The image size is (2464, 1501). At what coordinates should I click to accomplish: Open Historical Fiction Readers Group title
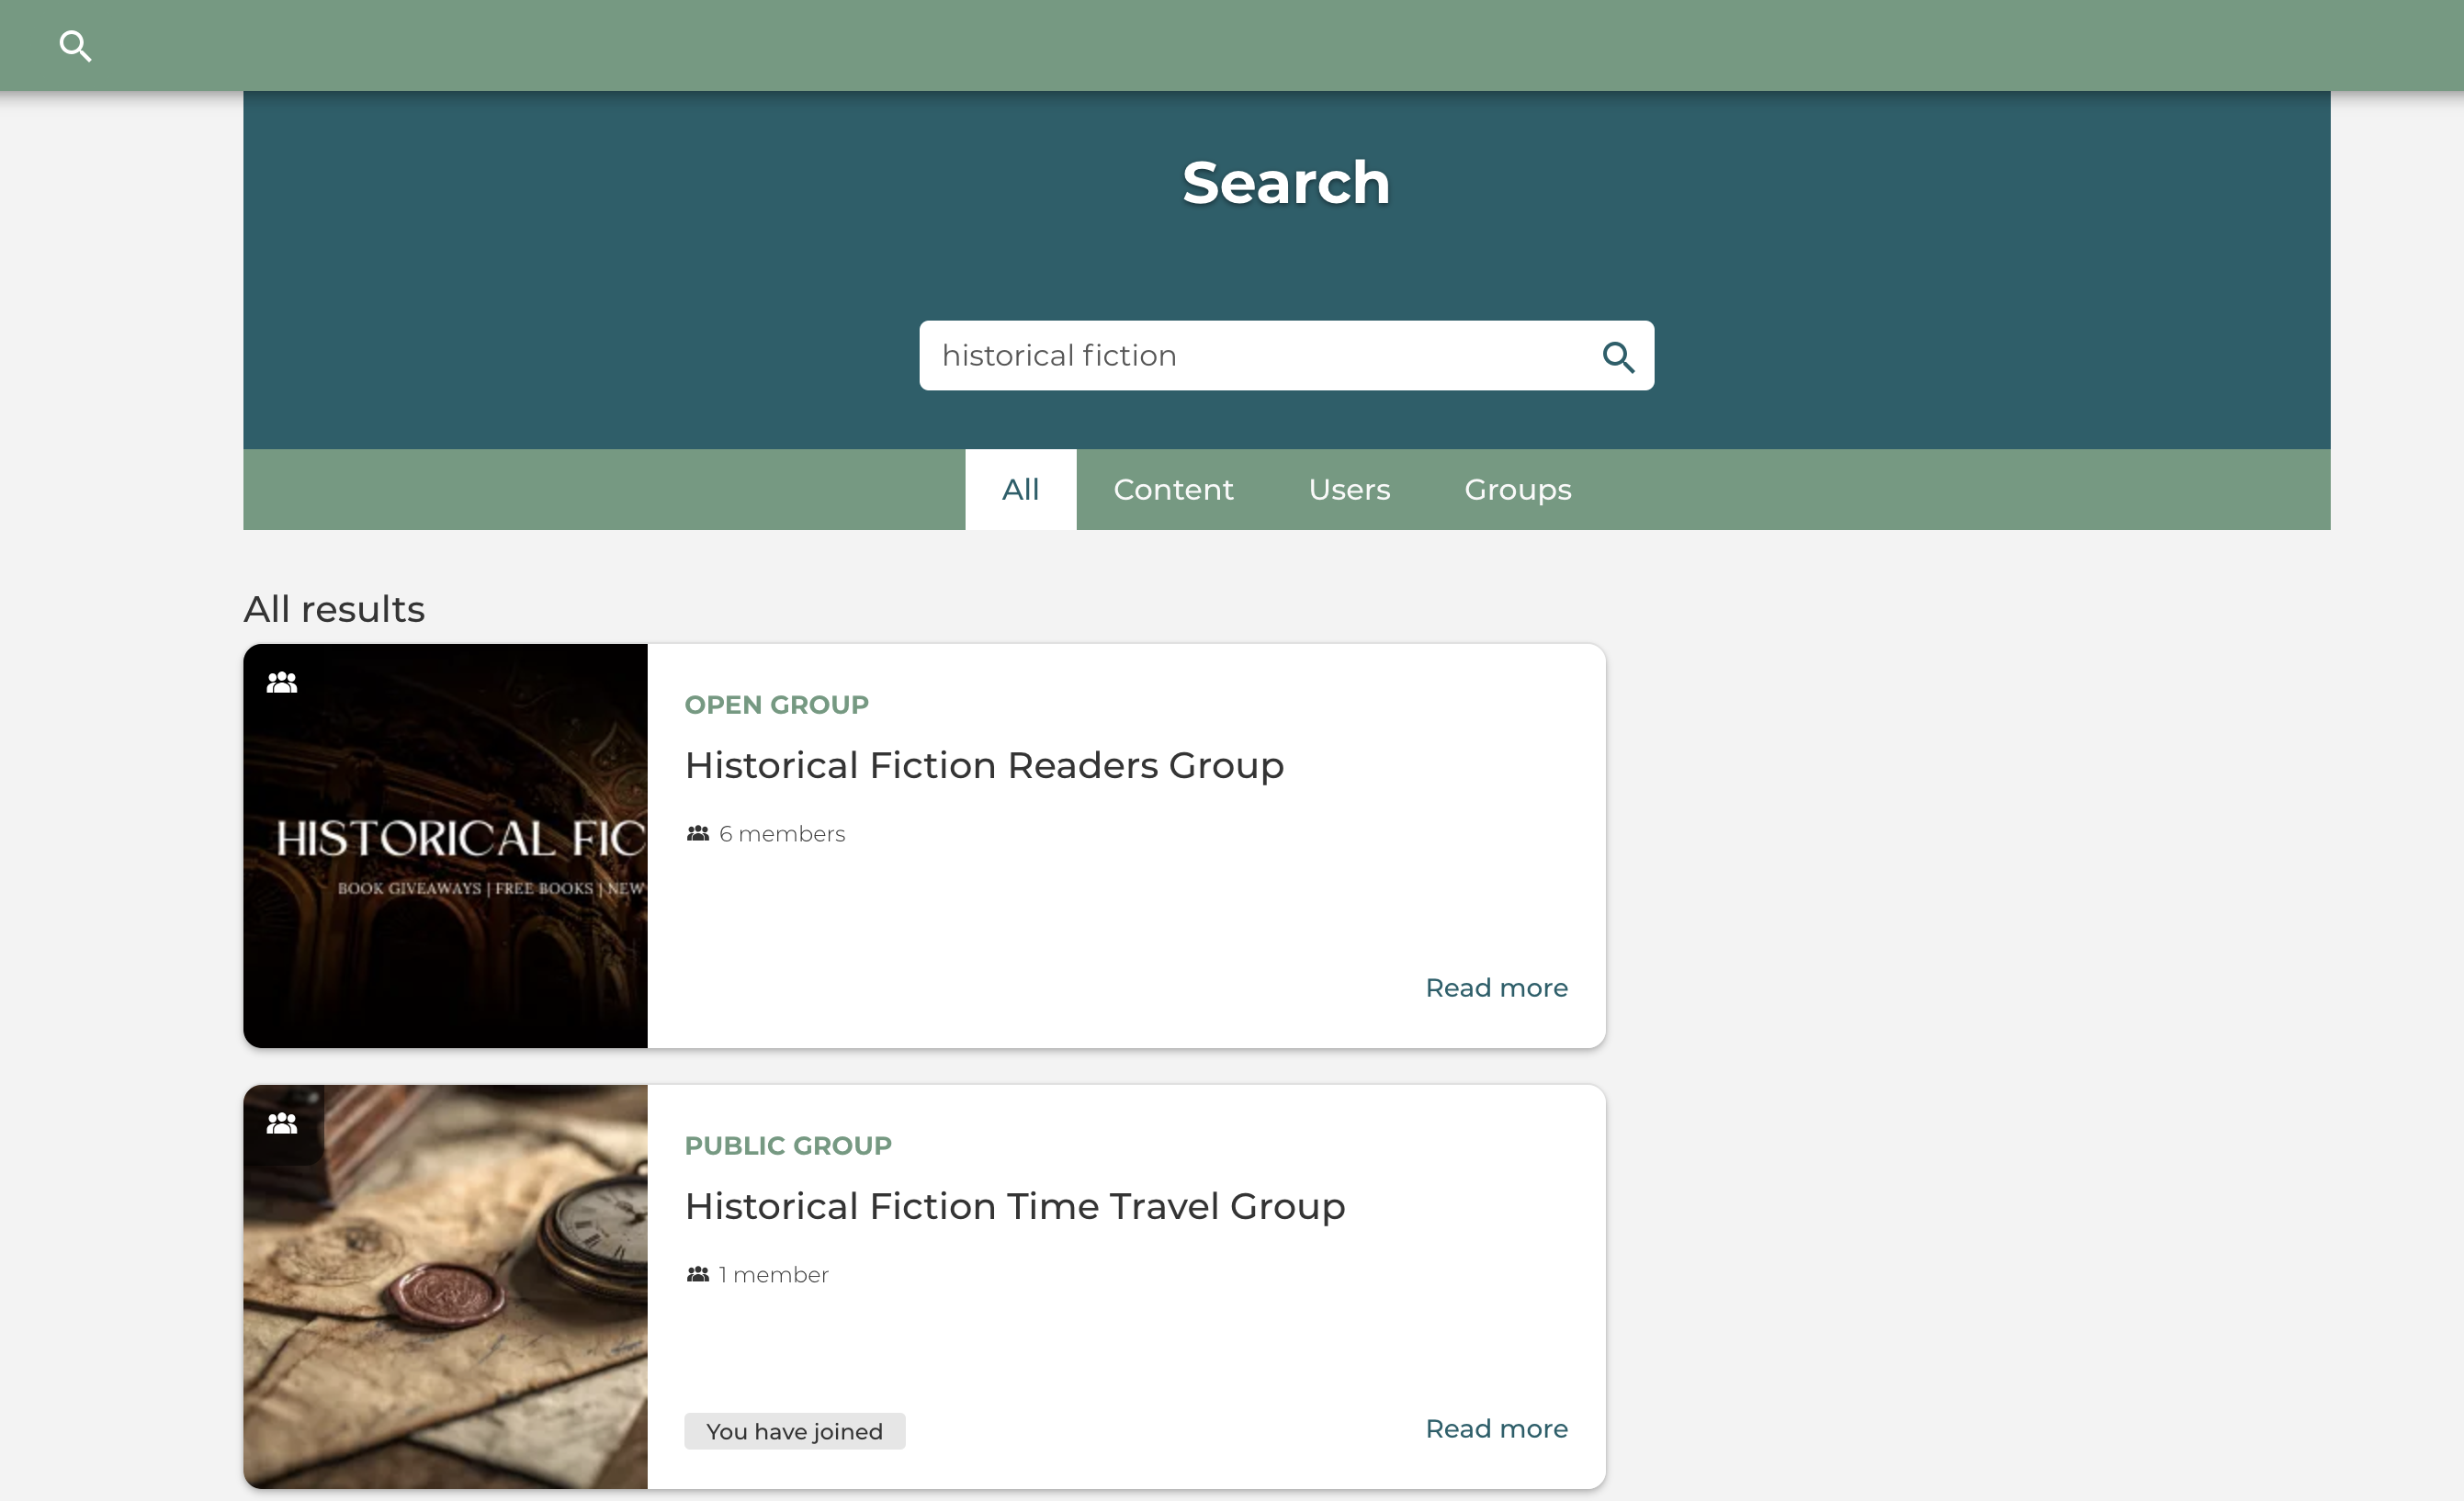(984, 765)
